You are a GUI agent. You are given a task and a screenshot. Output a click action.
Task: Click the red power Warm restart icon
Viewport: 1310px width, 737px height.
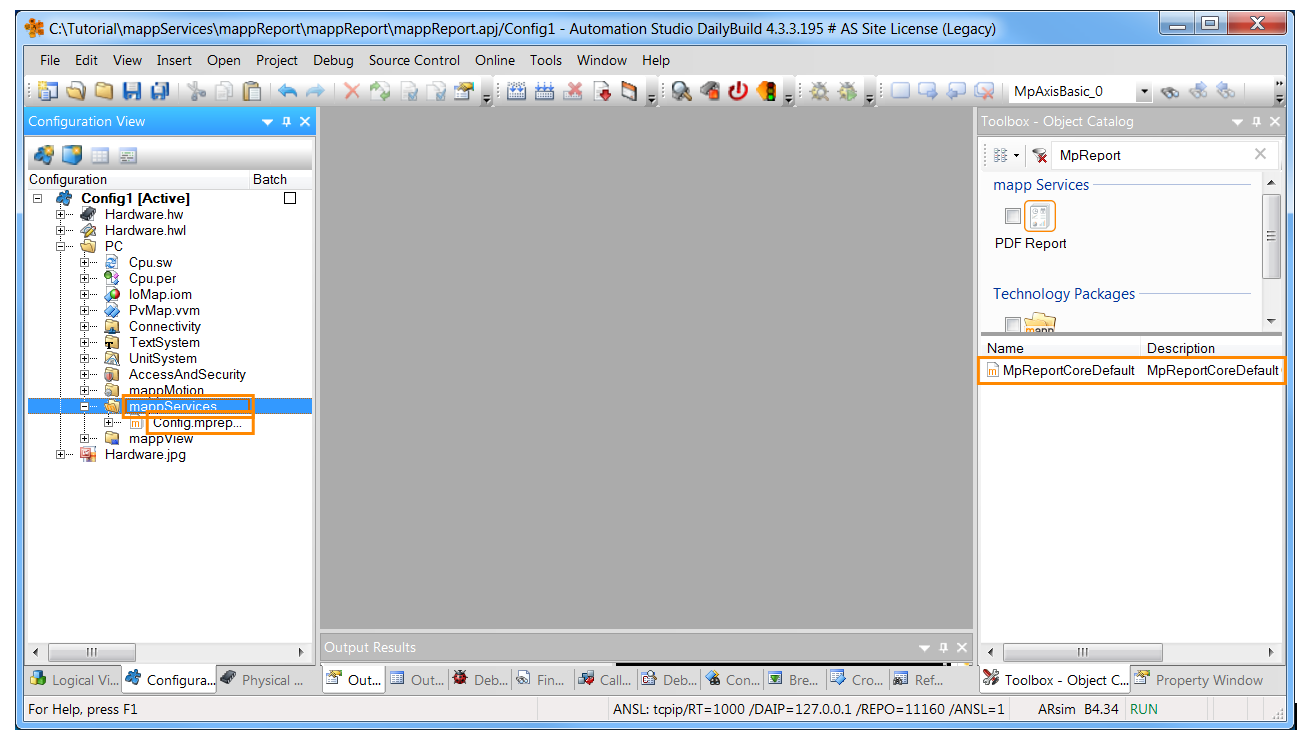[x=738, y=91]
